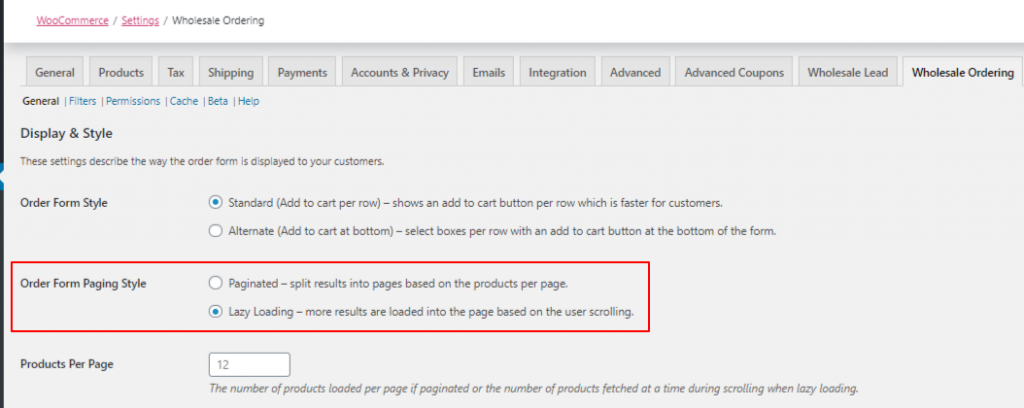Open the Advanced Coupons tab
The width and height of the screenshot is (1024, 408).
pyautogui.click(x=734, y=72)
